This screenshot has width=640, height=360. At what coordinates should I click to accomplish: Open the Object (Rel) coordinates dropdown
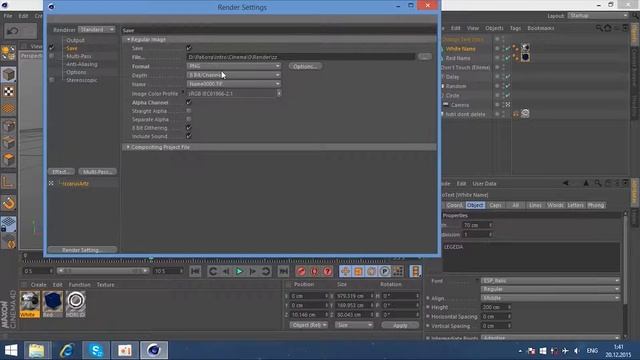pos(309,325)
